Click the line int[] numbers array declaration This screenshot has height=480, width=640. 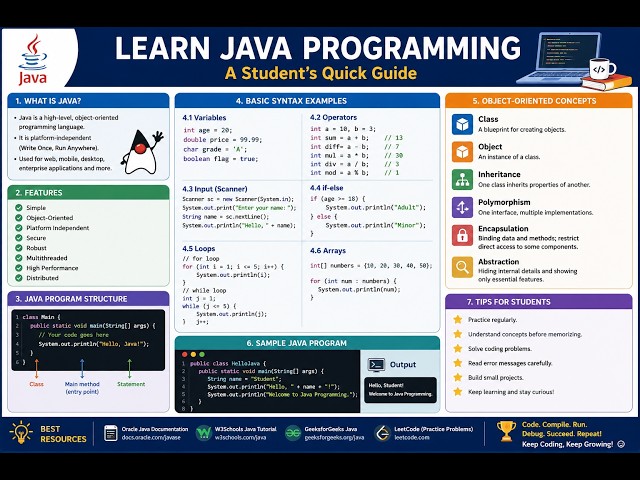[371, 266]
